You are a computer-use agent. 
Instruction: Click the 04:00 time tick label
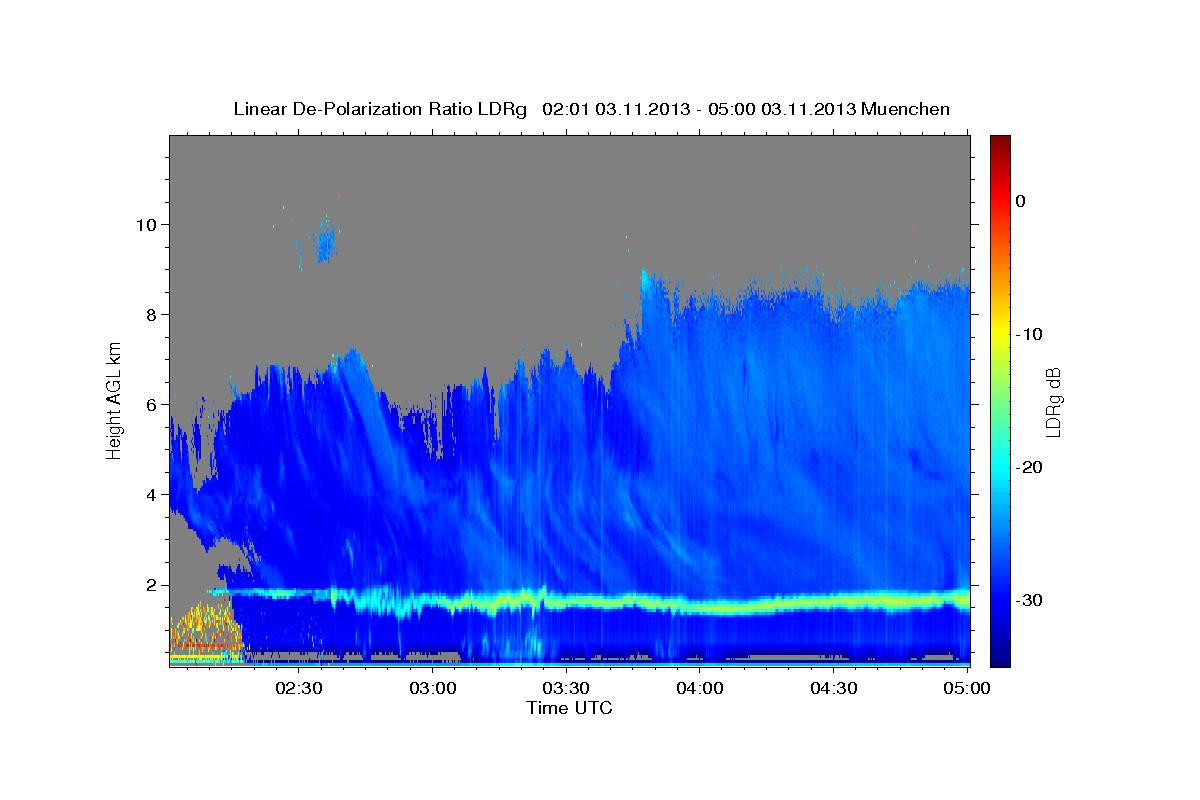[x=700, y=689]
